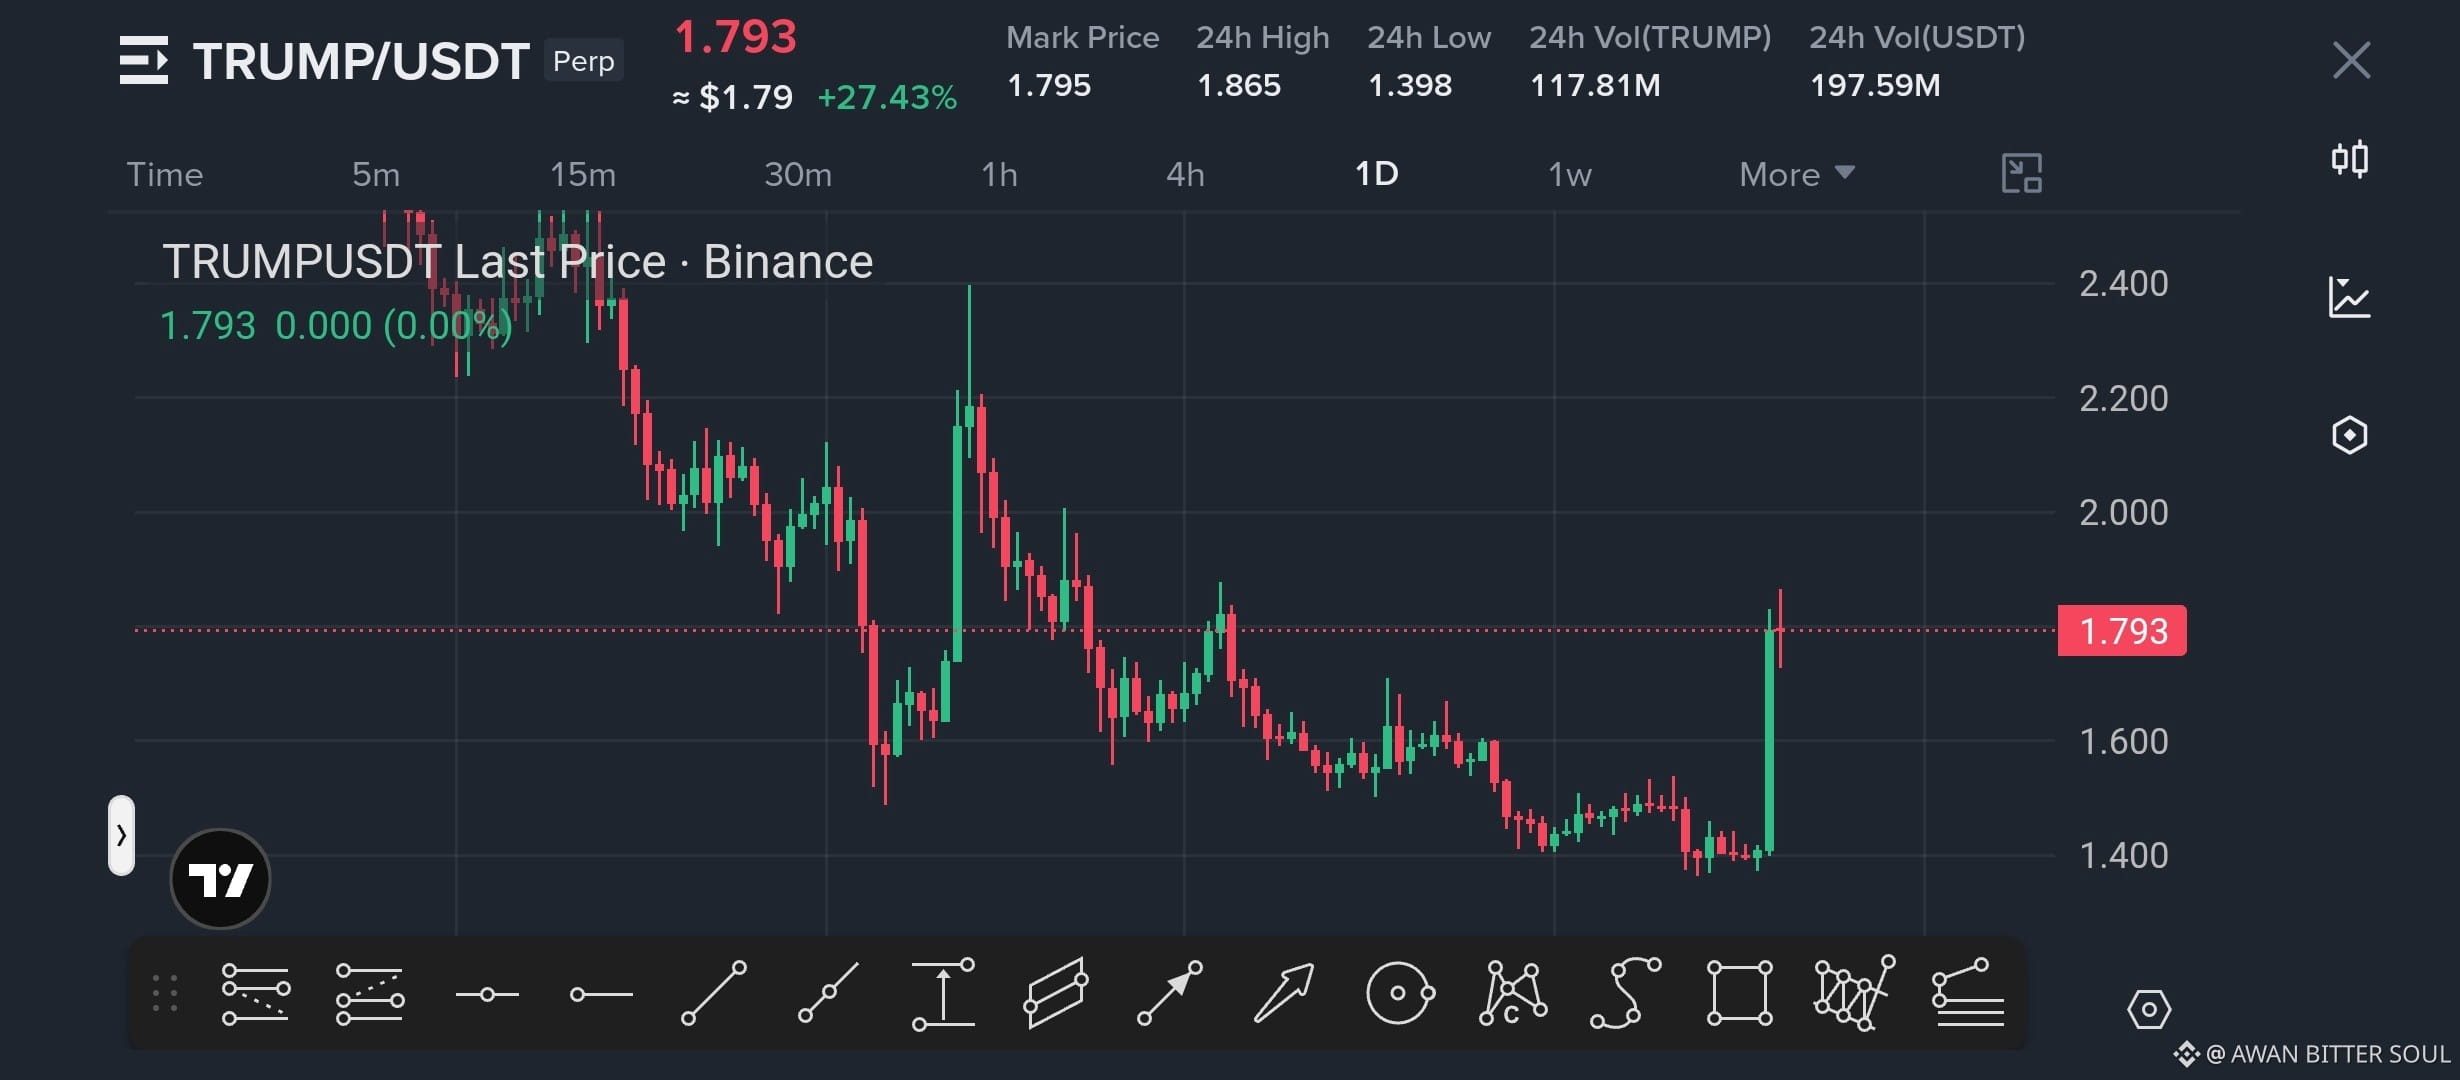Switch to the 5m timeframe
The height and width of the screenshot is (1080, 2460).
click(x=376, y=174)
